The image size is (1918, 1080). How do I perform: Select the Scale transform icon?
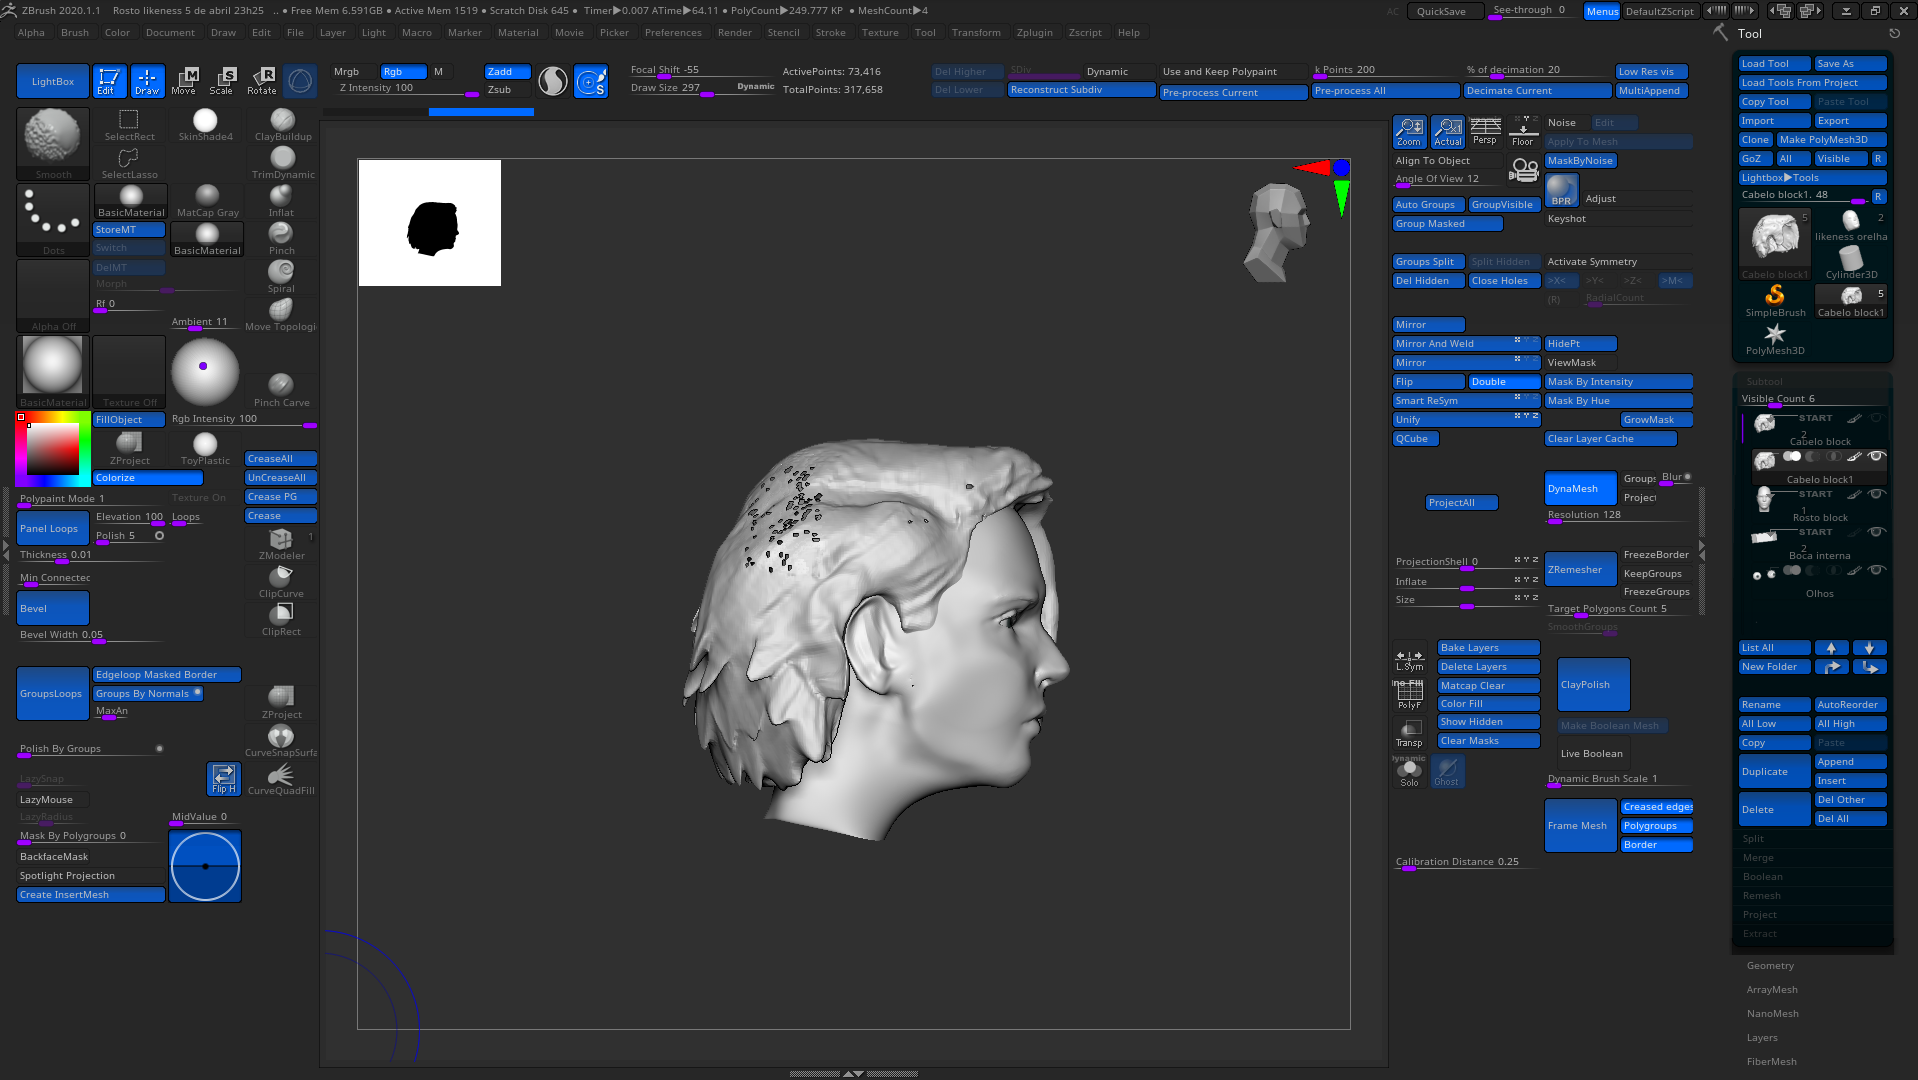coord(222,81)
